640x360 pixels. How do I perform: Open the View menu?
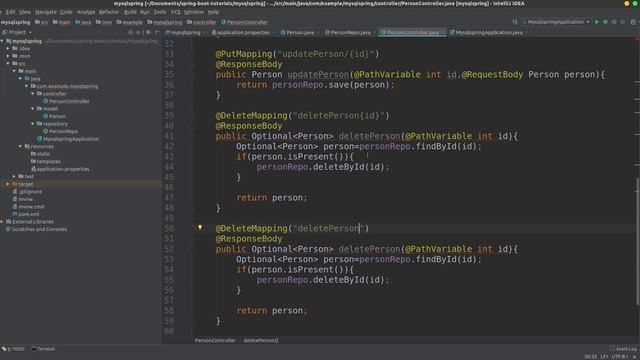[x=25, y=12]
